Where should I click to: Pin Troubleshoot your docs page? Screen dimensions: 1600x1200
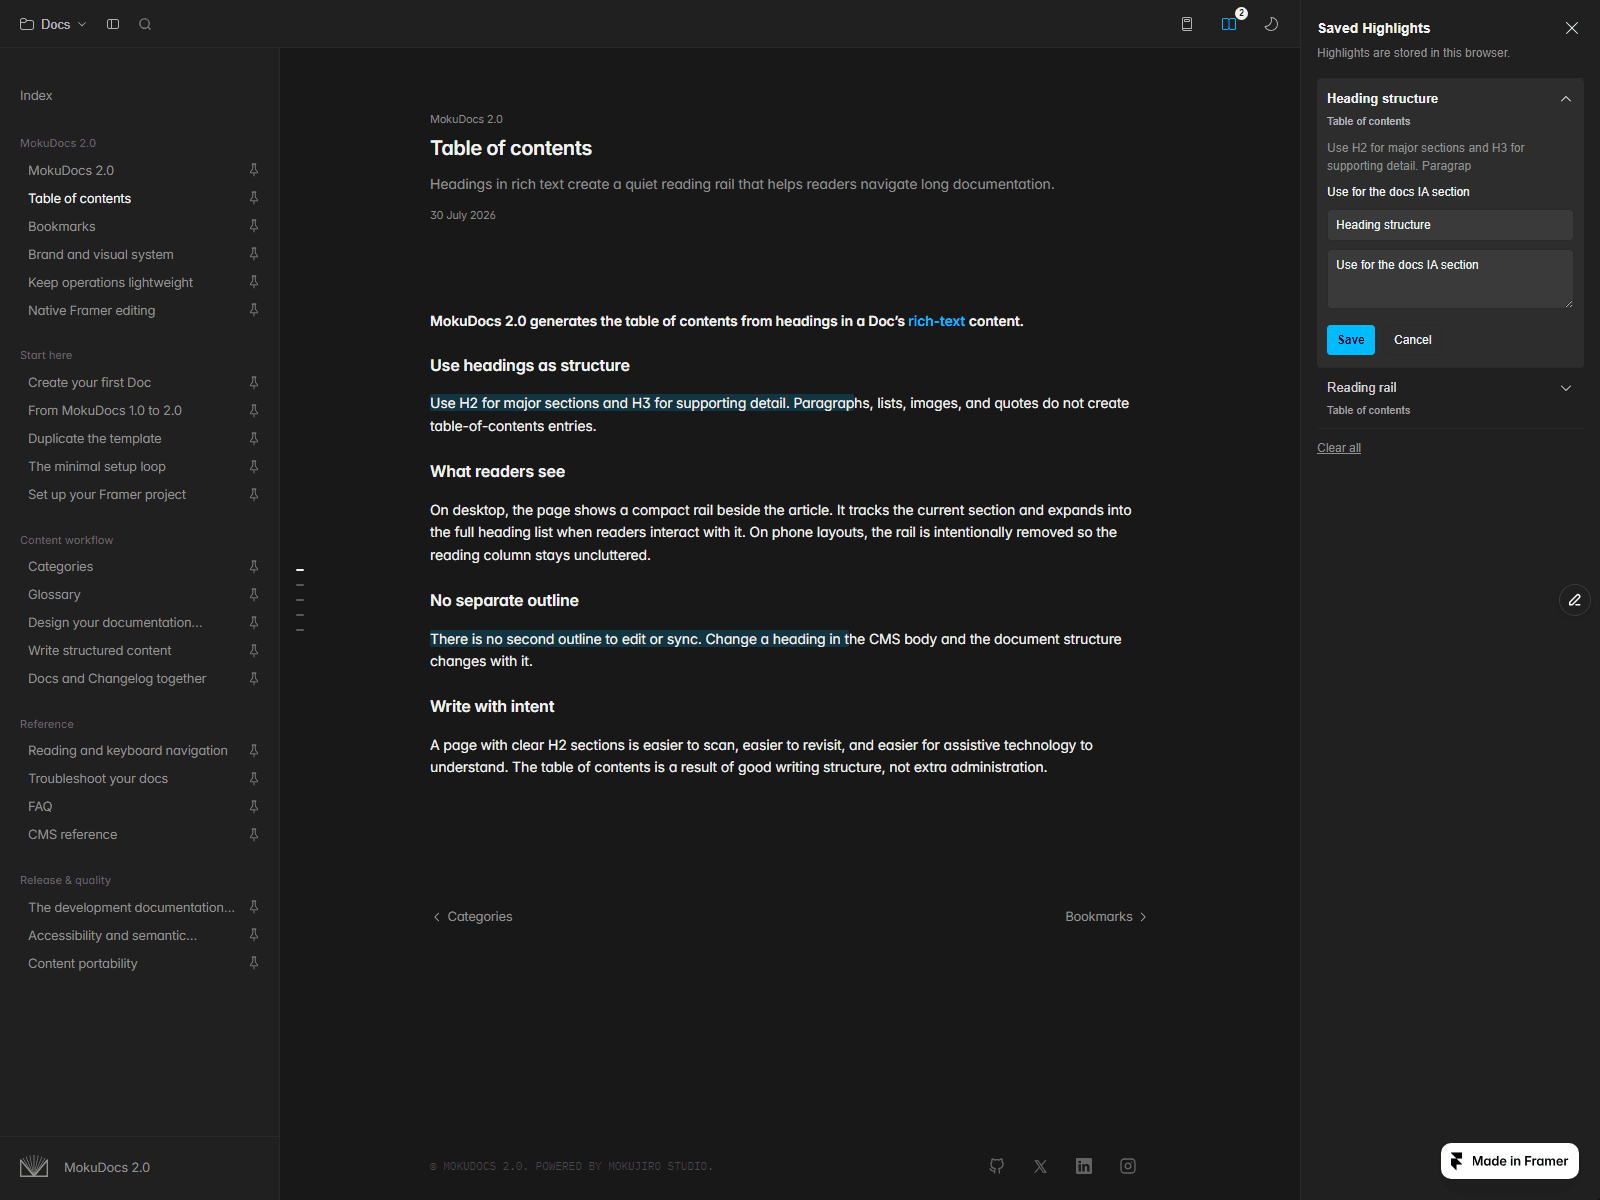pyautogui.click(x=254, y=778)
